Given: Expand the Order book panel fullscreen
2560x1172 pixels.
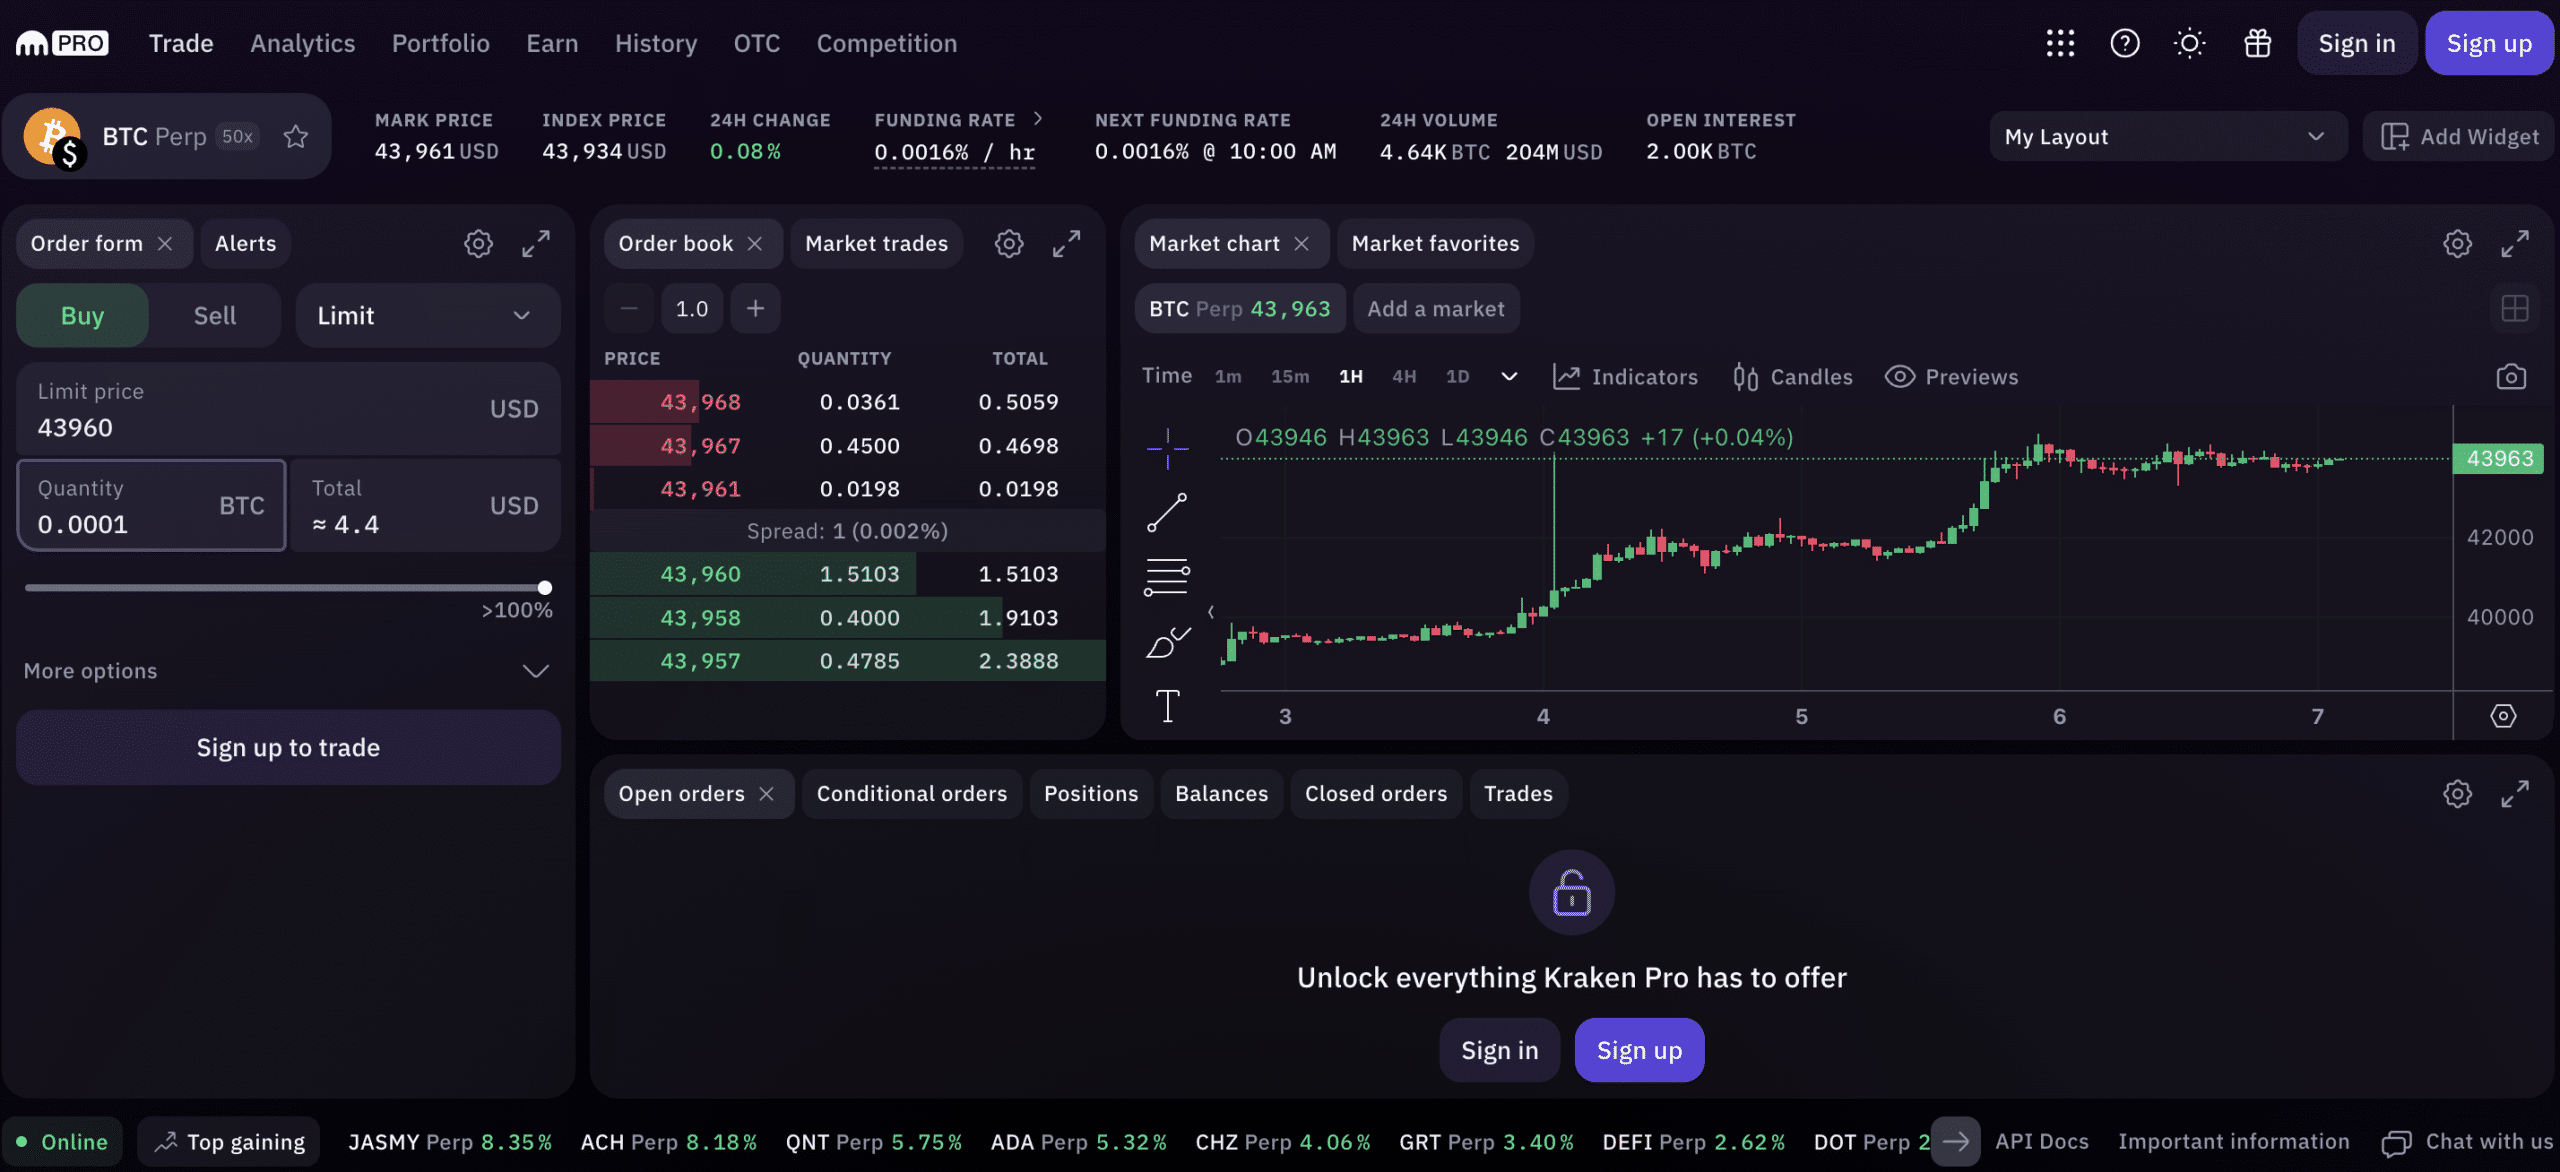Looking at the screenshot, I should pyautogui.click(x=1067, y=243).
